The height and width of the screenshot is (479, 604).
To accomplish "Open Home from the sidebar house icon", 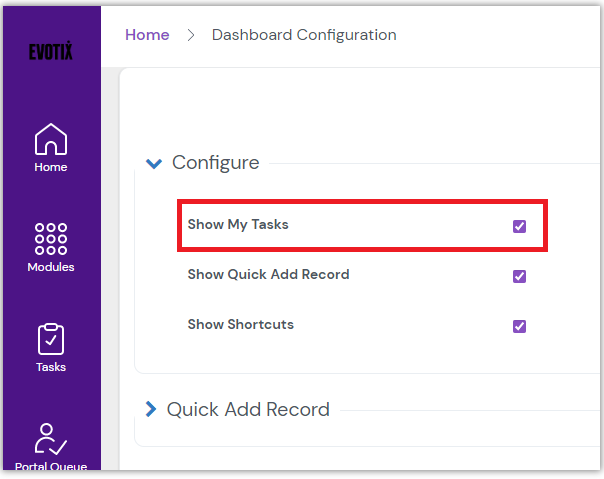I will point(50,140).
